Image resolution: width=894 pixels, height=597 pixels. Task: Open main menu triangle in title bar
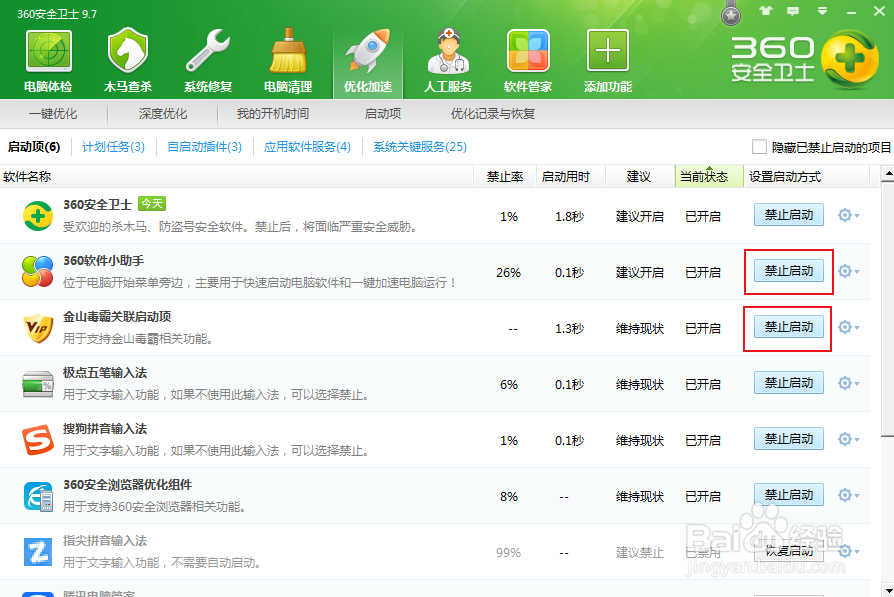click(x=822, y=11)
